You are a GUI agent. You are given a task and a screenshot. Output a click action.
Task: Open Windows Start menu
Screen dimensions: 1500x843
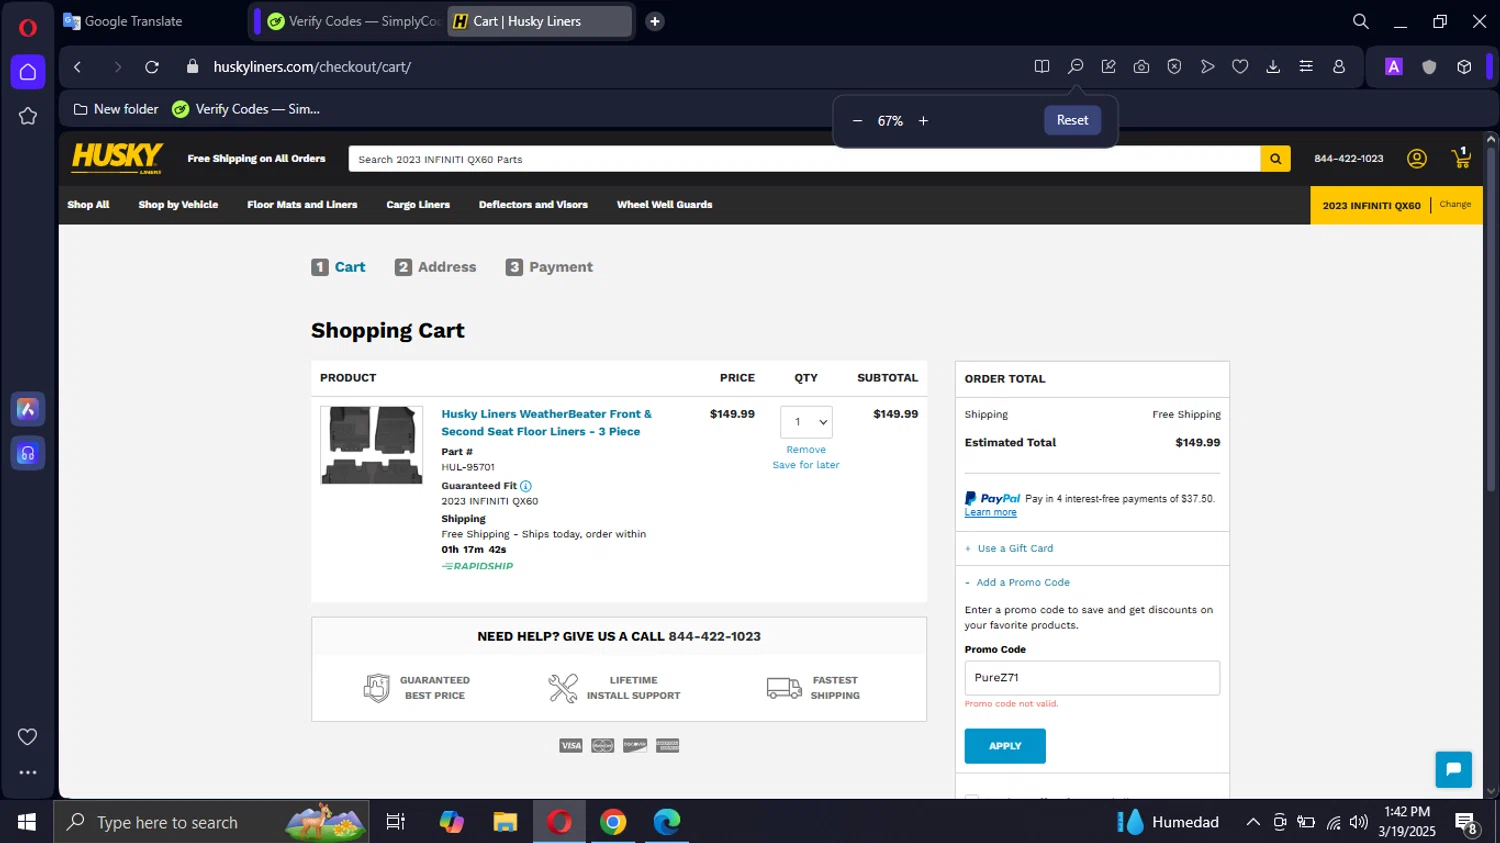(x=27, y=822)
